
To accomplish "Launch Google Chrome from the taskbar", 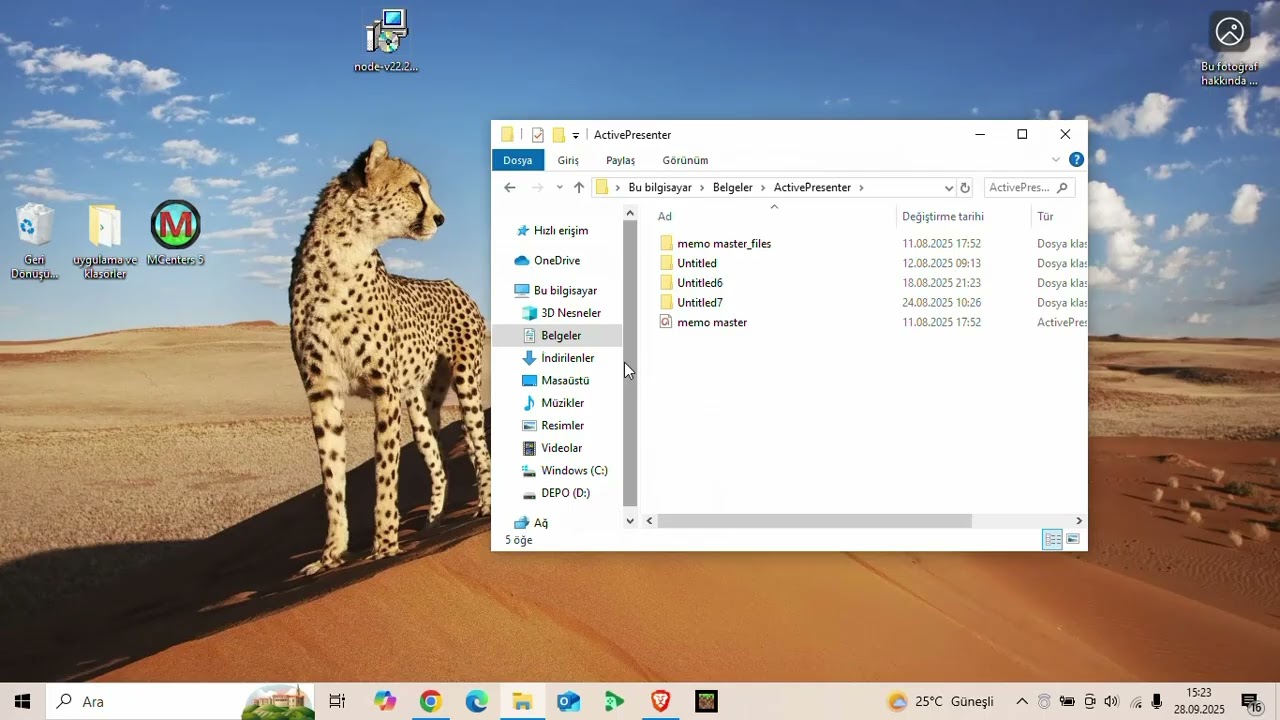I will tap(431, 702).
